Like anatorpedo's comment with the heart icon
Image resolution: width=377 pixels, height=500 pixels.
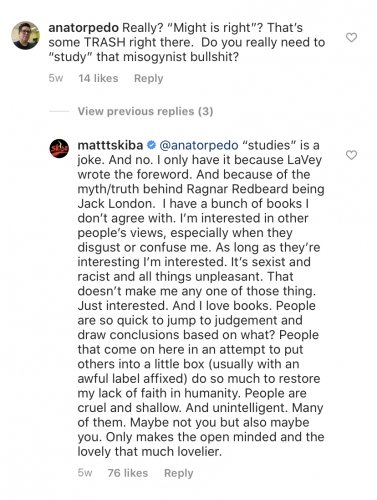click(x=351, y=38)
